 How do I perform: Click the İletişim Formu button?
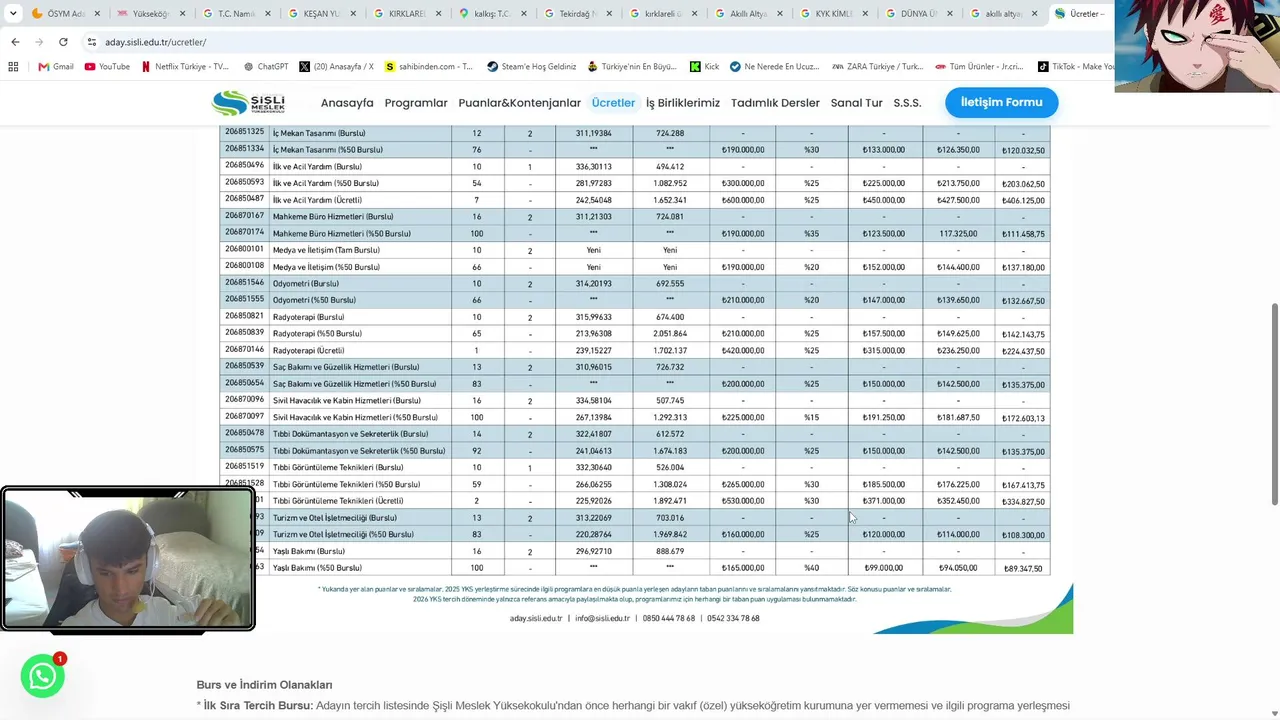click(x=1001, y=102)
